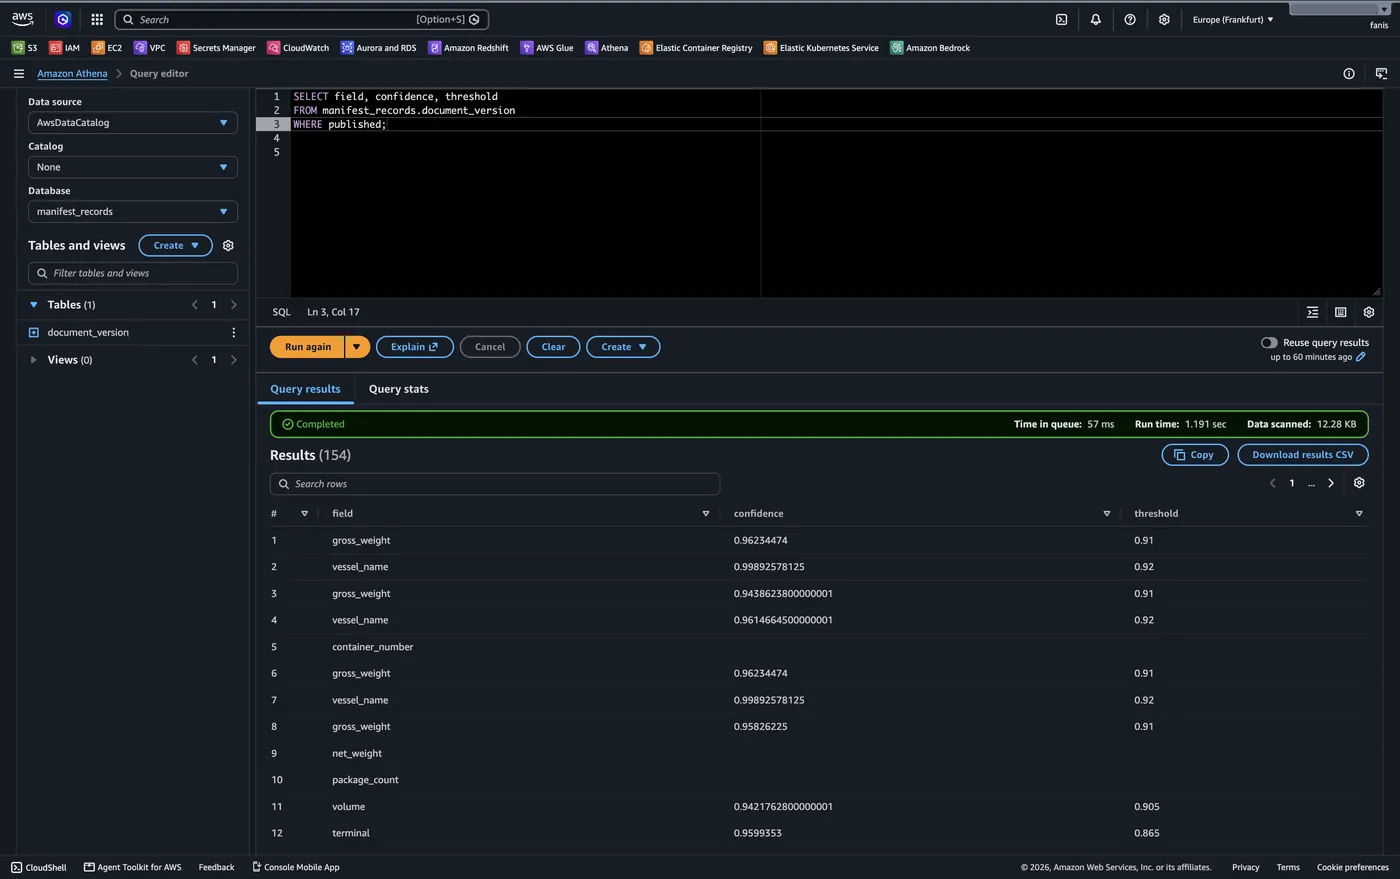Viewport: 1400px width, 879px height.
Task: Click Clear button
Action: click(x=553, y=347)
